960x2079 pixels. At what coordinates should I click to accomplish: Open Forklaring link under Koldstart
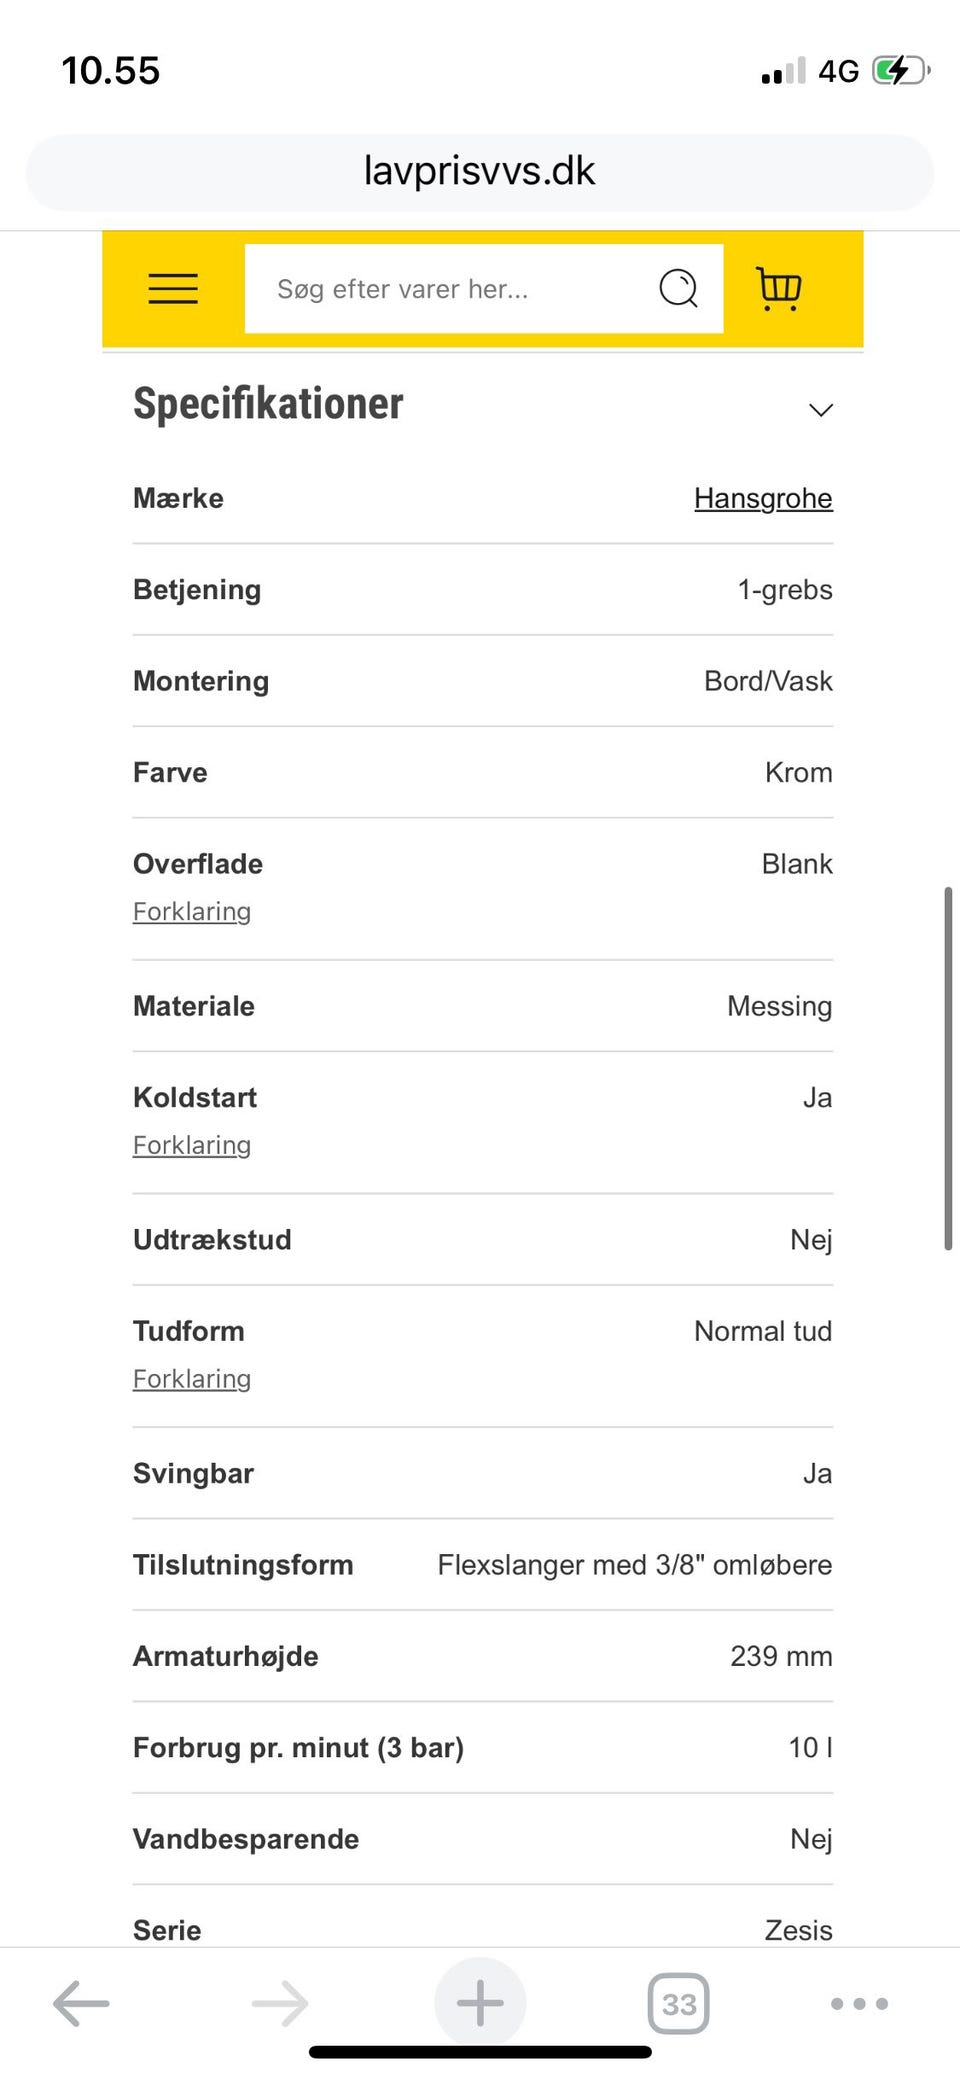[x=192, y=1145]
